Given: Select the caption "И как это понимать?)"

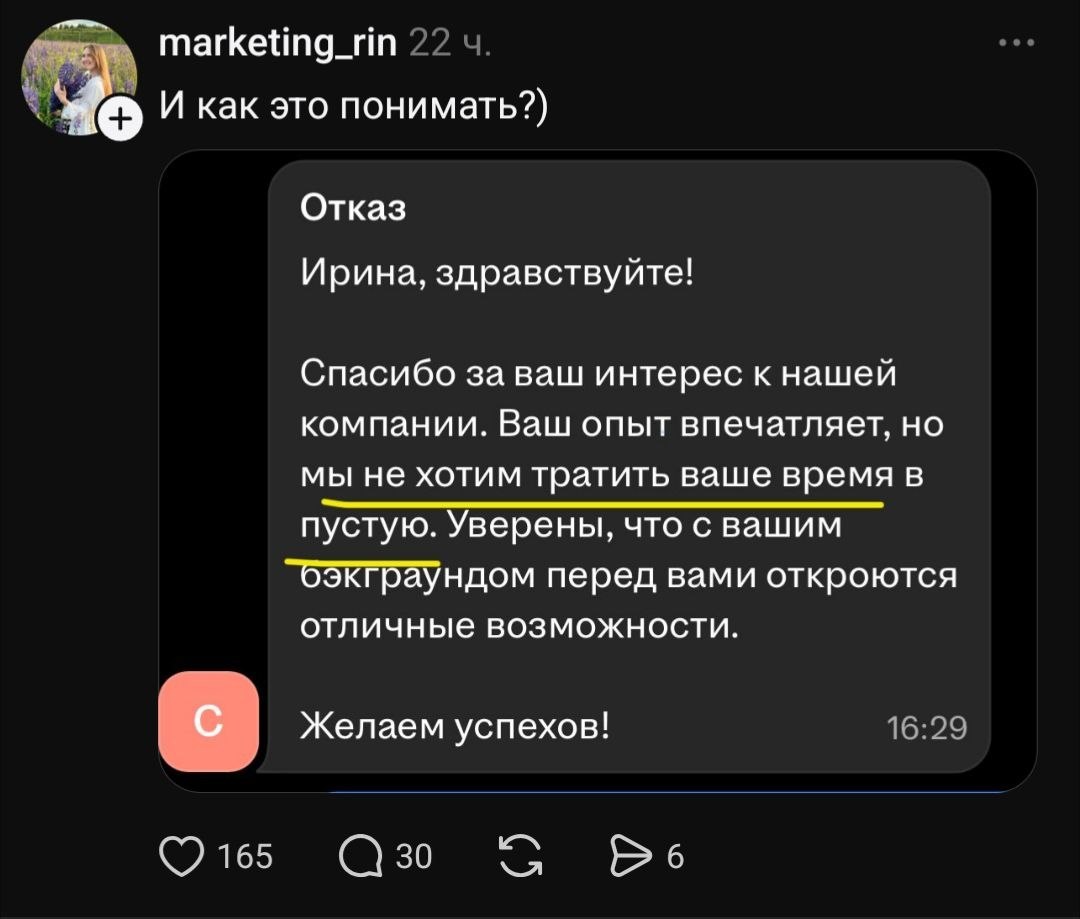Looking at the screenshot, I should point(353,105).
